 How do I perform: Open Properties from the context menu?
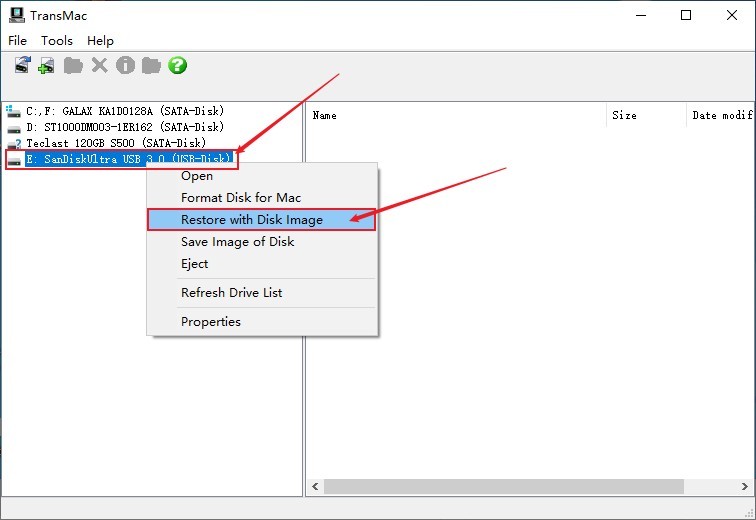click(x=262, y=321)
